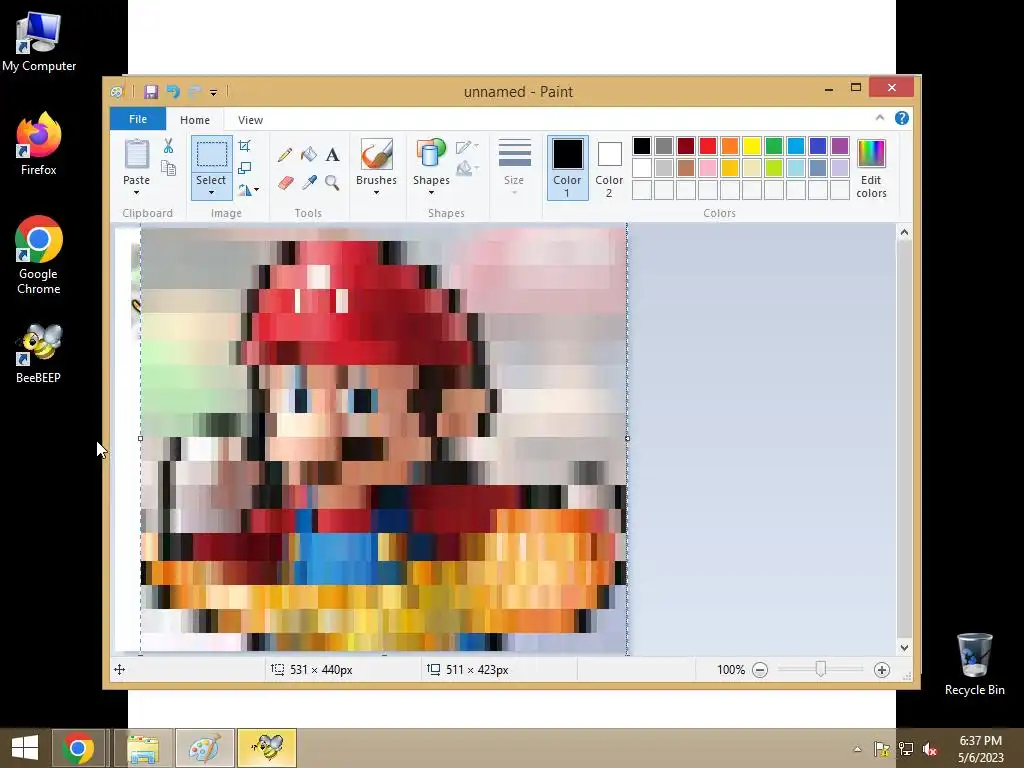Show hidden tray icons arrow
Screen dimensions: 1024x768
point(857,749)
